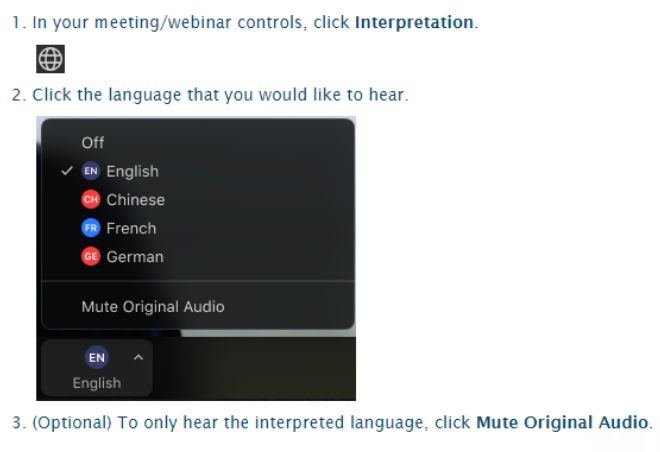Screen dimensions: 660x452
Task: Expand the language list with the up chevron
Action: coord(138,357)
